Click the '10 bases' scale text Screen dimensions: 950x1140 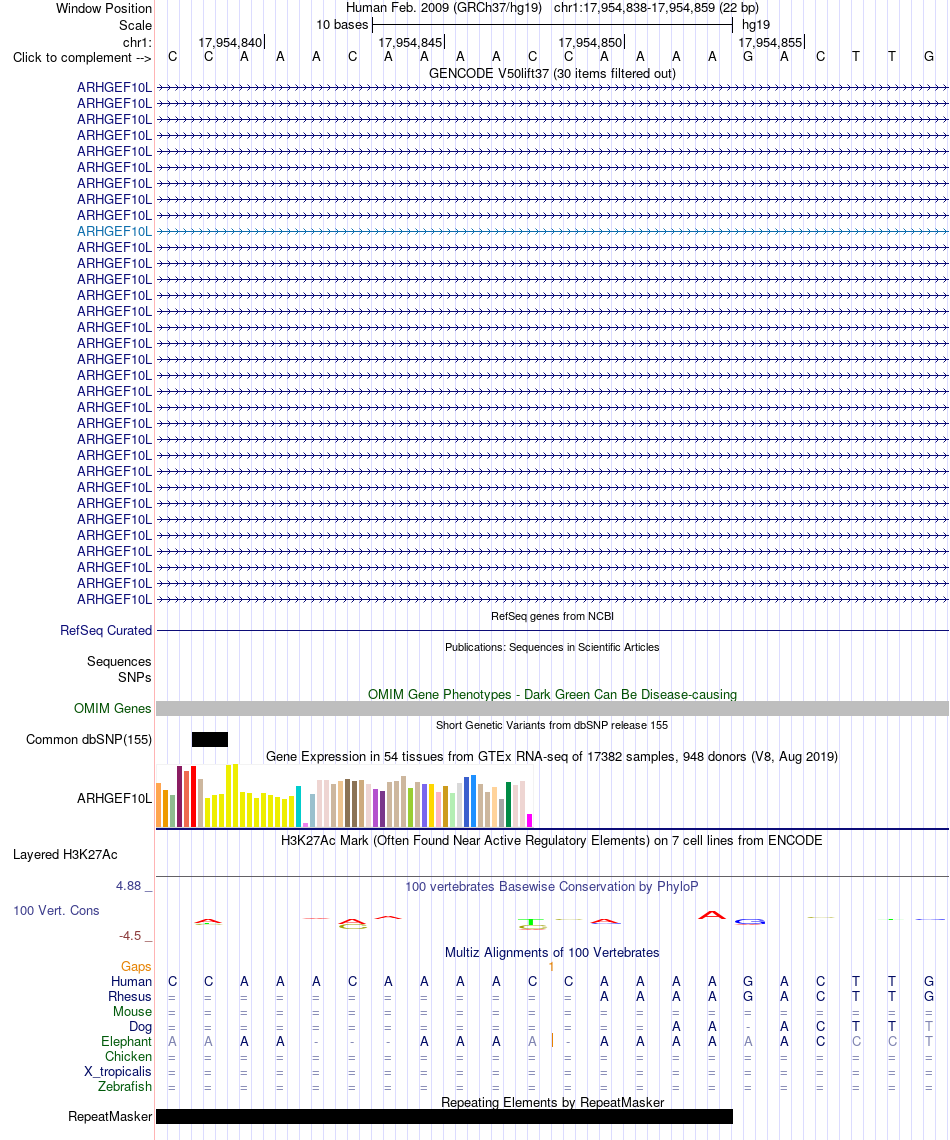342,25
